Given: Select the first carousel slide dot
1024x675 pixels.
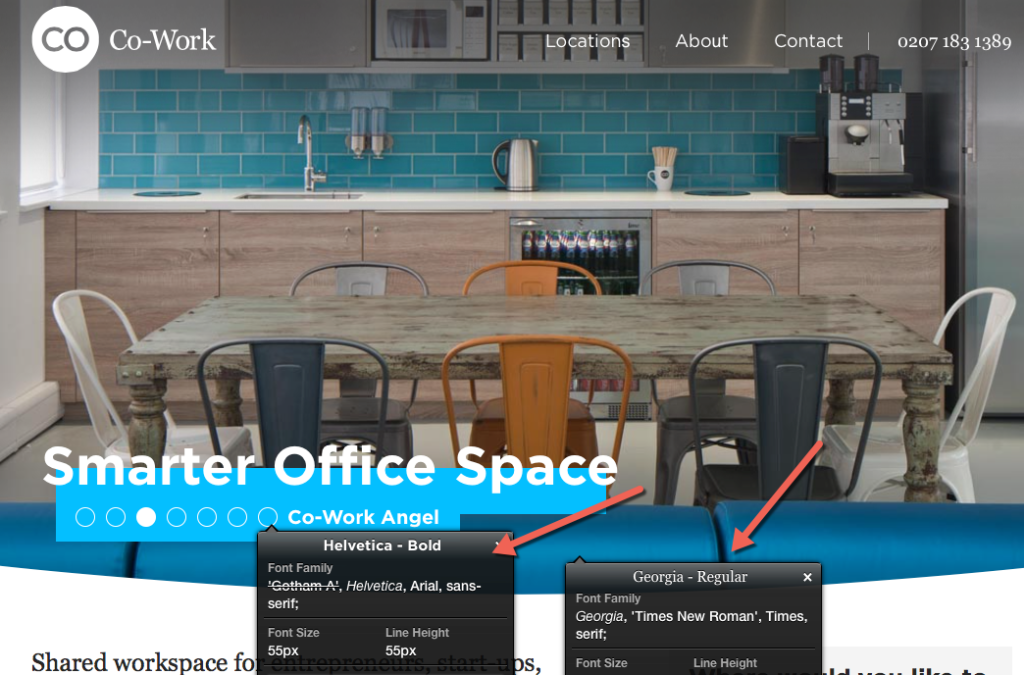Looking at the screenshot, I should click(86, 517).
